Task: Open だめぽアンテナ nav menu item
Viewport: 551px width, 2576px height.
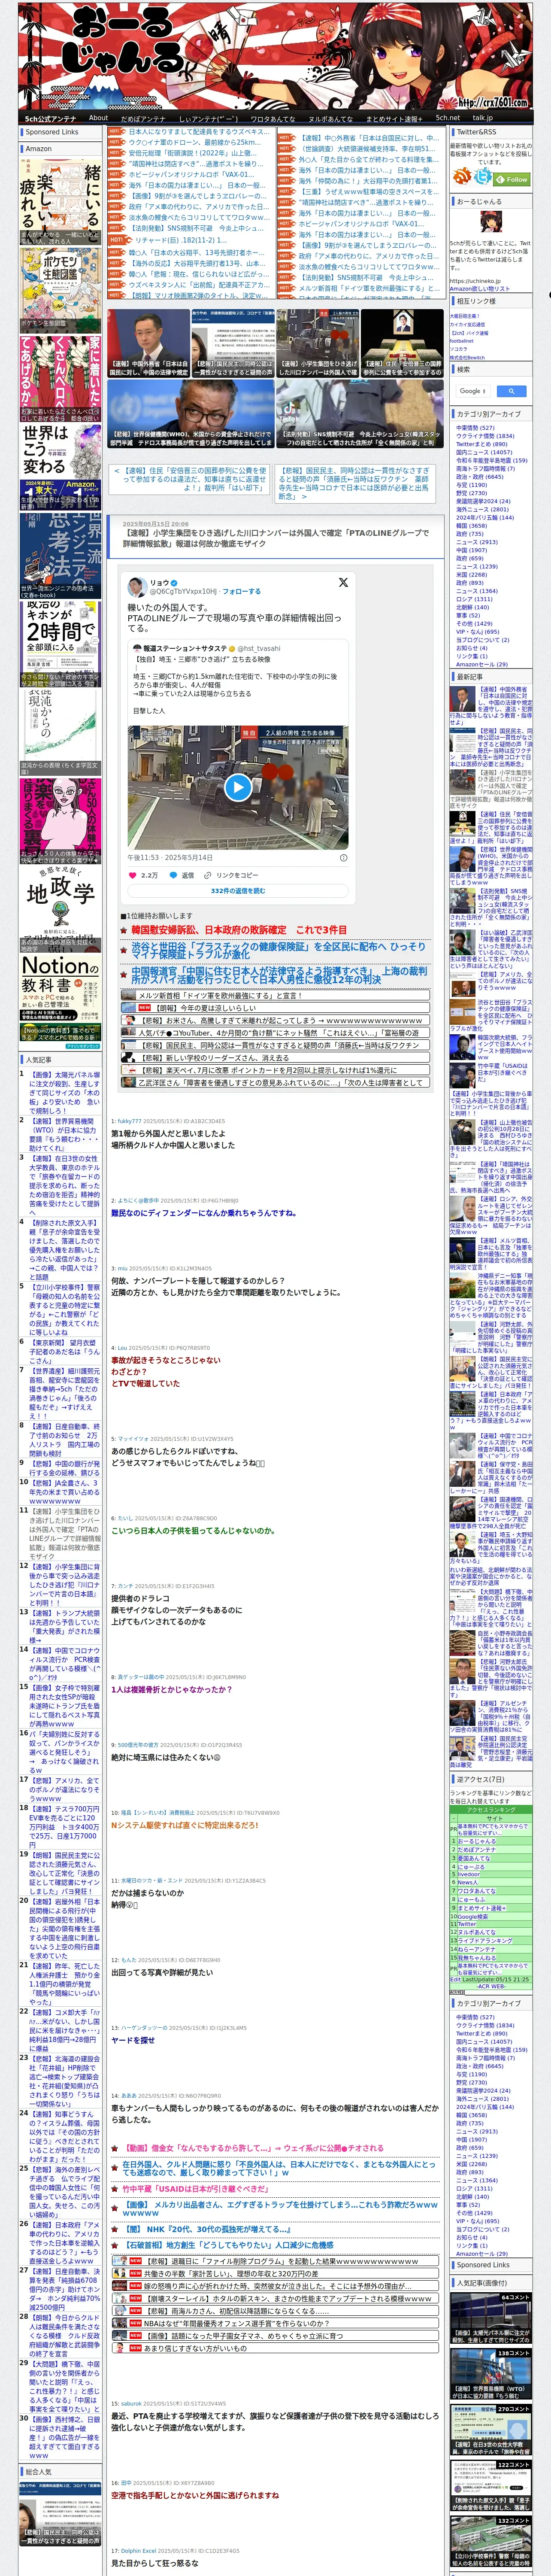Action: coord(143,119)
